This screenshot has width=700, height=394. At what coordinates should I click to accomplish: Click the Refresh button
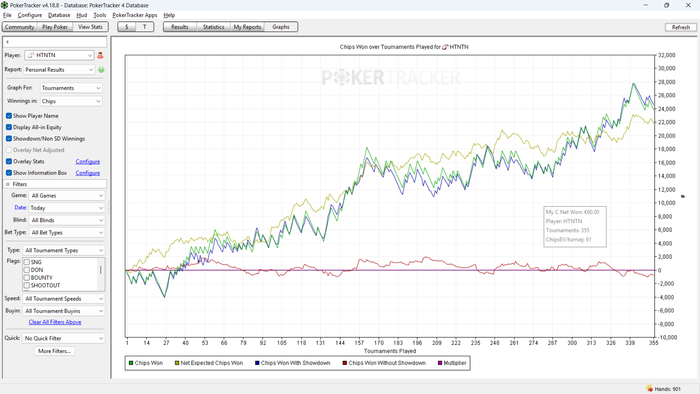pos(681,27)
